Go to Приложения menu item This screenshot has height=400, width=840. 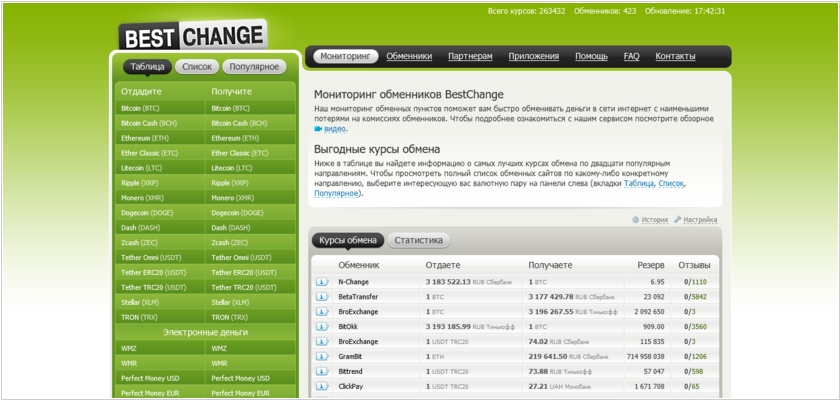tap(534, 56)
